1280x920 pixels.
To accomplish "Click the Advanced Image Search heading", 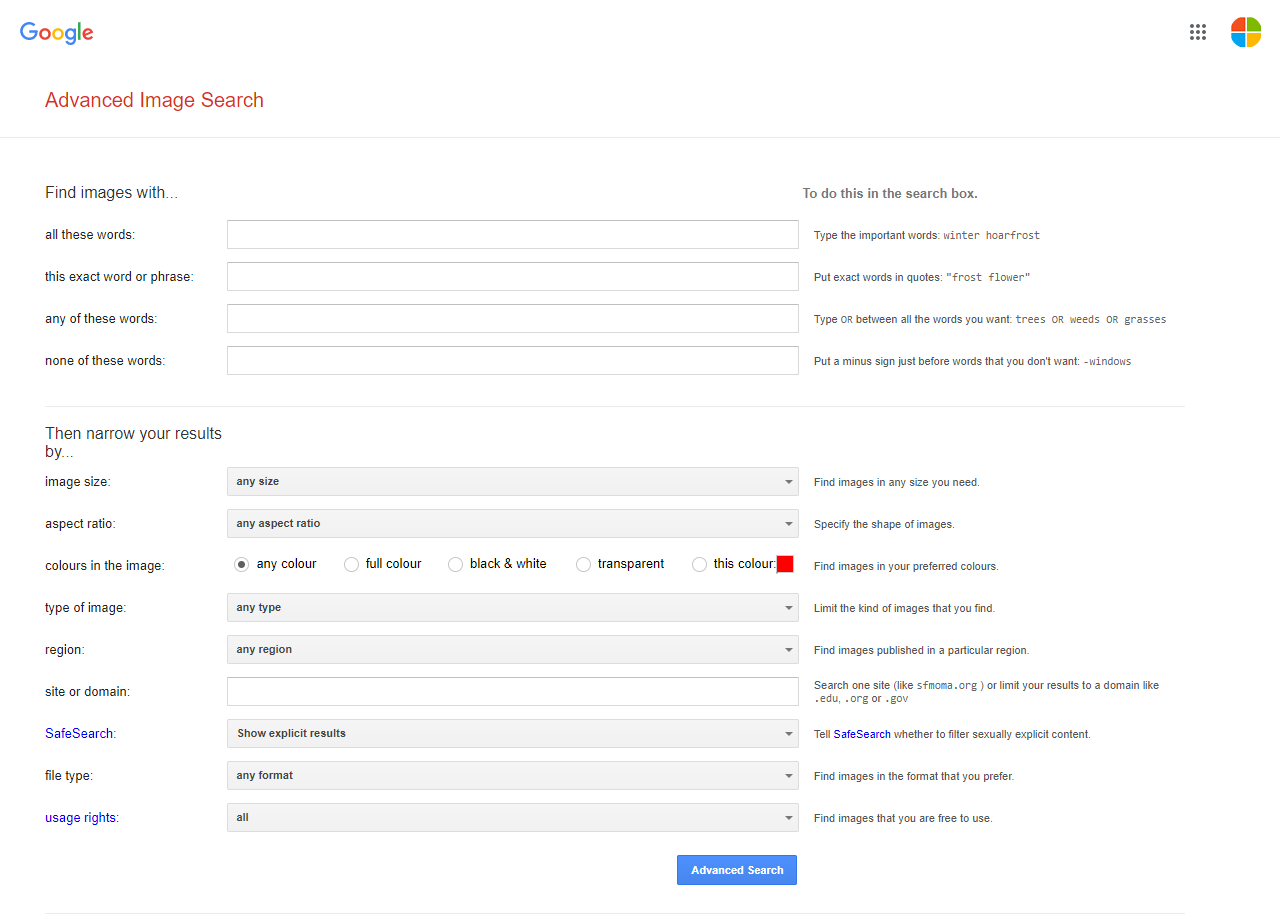I will coord(154,100).
